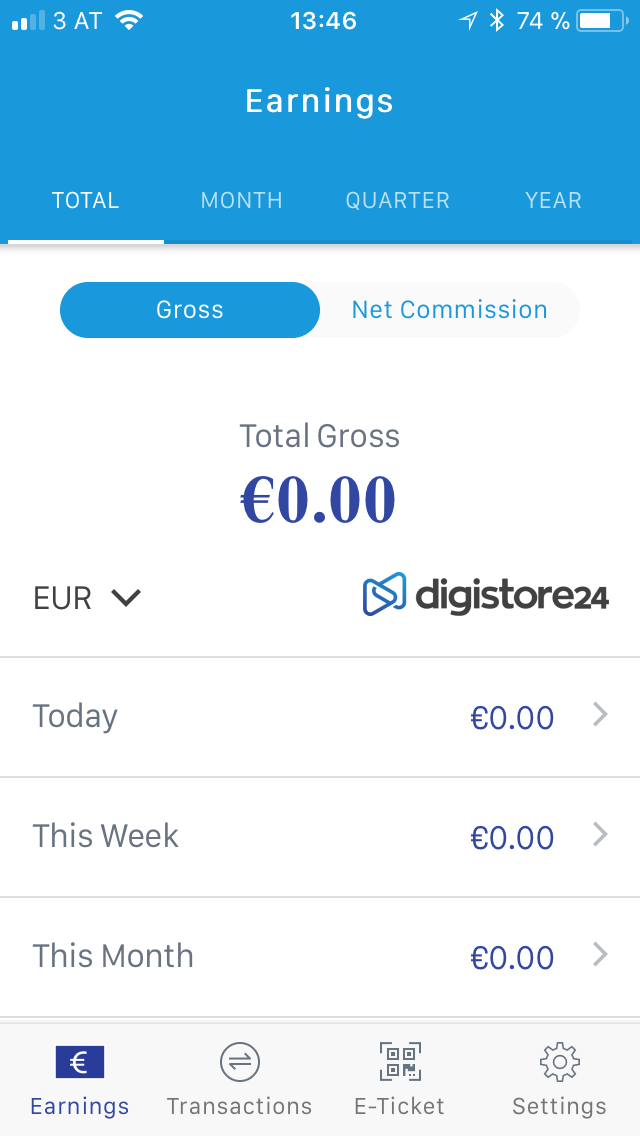Open the Transactions arrows icon
Image resolution: width=640 pixels, height=1136 pixels.
(x=240, y=1062)
